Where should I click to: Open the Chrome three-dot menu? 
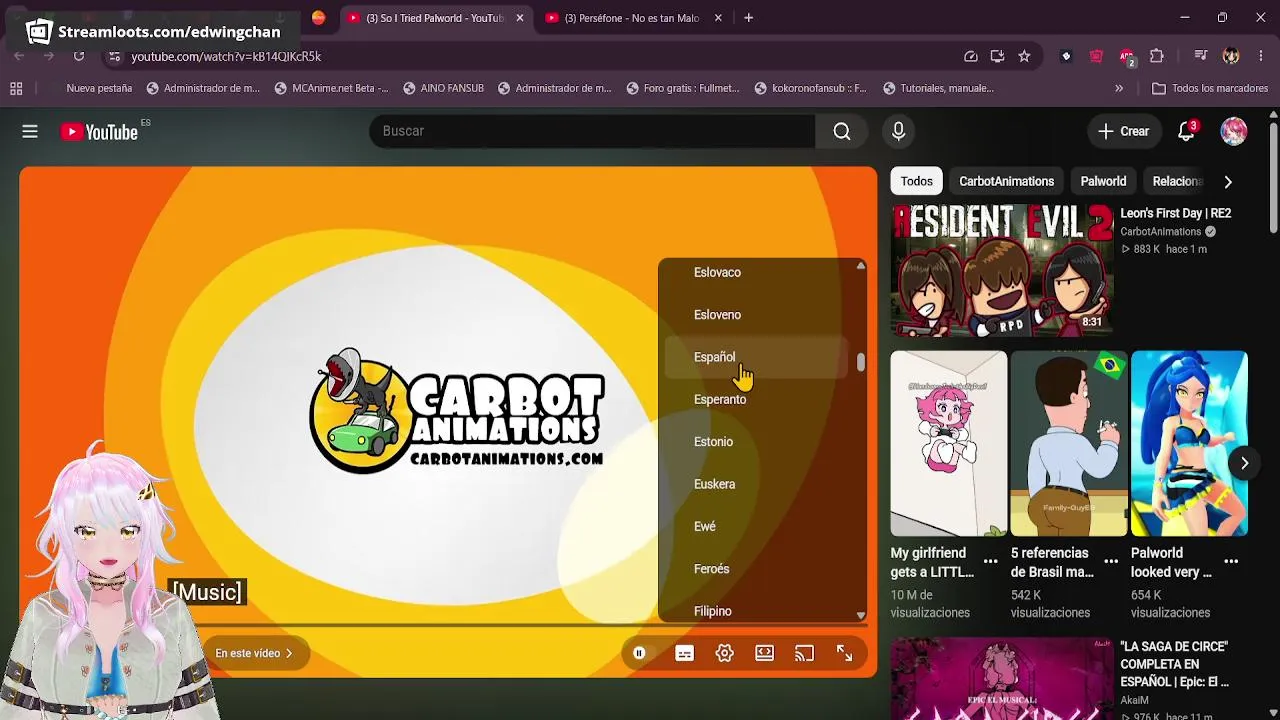coord(1260,56)
